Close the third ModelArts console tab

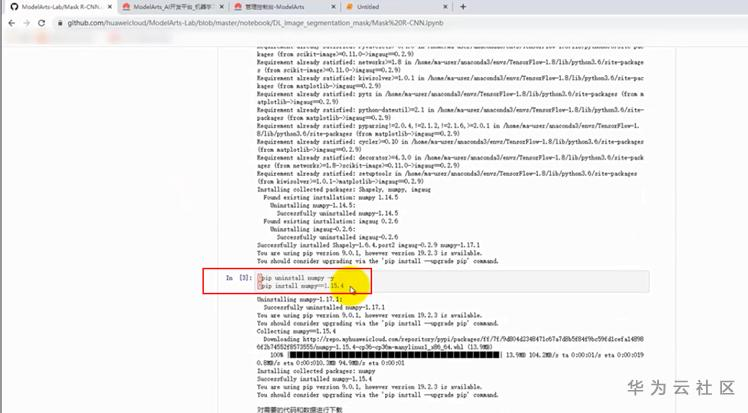(333, 7)
